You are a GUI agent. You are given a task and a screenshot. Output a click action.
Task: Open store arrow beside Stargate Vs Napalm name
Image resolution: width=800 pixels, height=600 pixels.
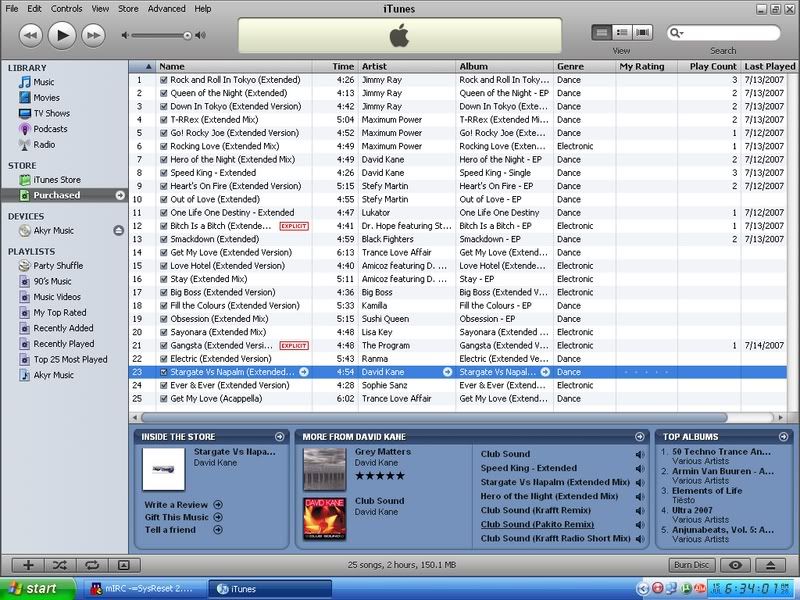tap(304, 372)
